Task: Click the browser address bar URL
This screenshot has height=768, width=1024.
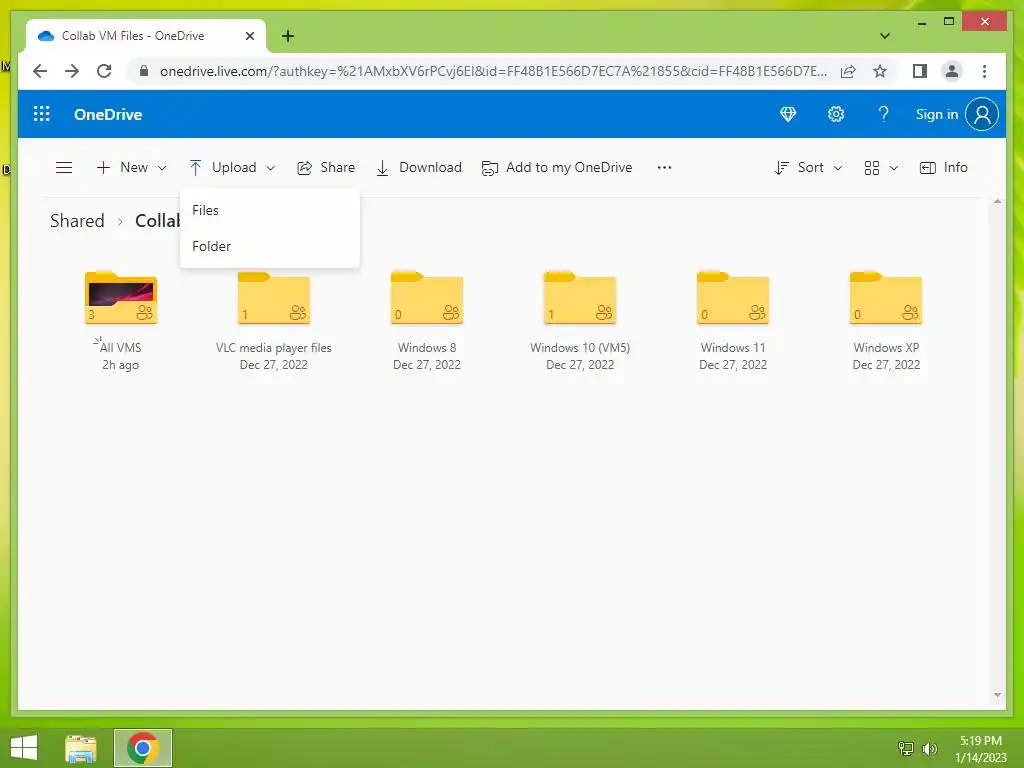Action: click(493, 71)
